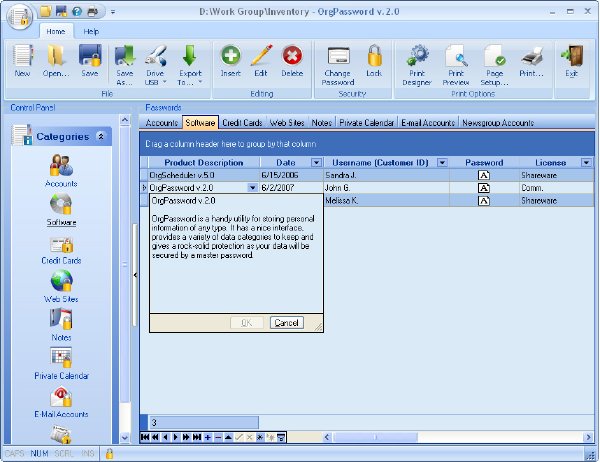Screen dimensions: 600x462
Task: Go to last record in navigator
Action: pos(197,437)
